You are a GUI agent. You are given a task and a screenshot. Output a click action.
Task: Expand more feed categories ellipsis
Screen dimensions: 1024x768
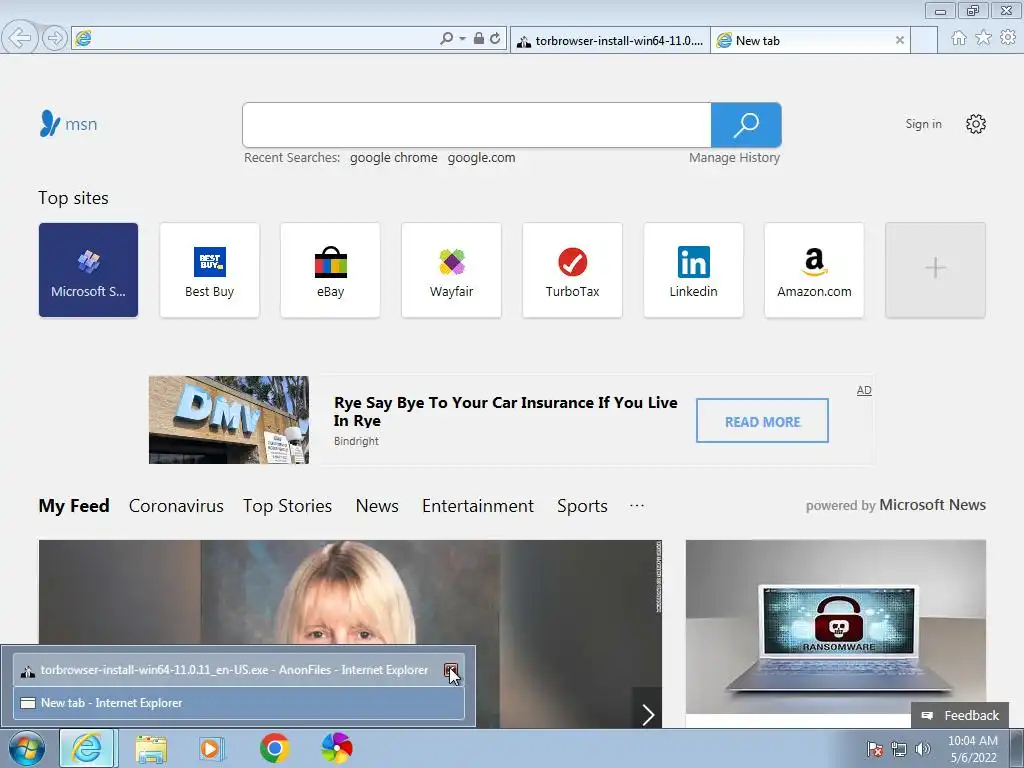tap(637, 505)
